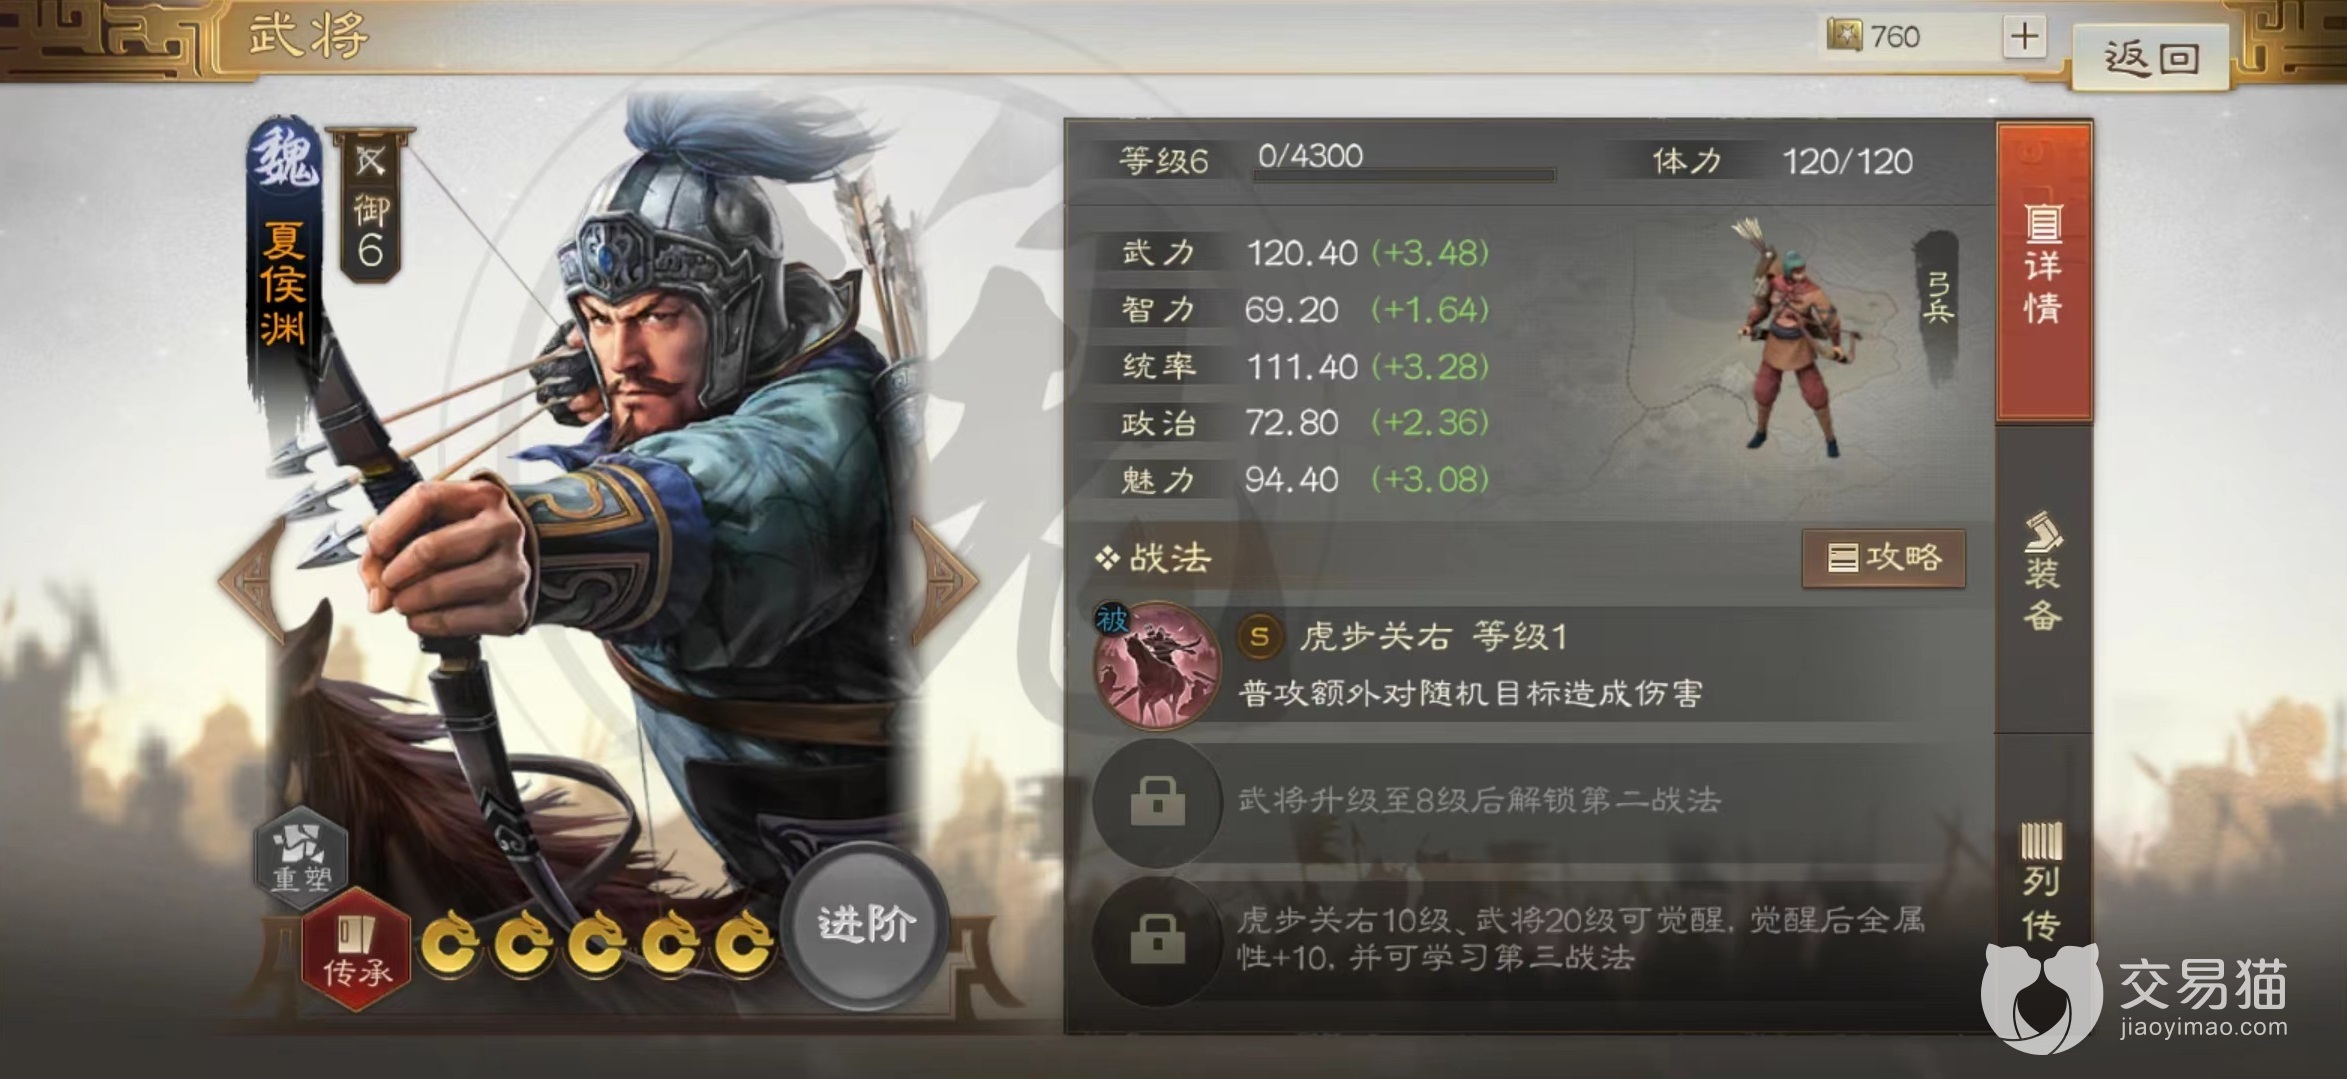Click the plus icon beside 760 currency

[x=2024, y=37]
